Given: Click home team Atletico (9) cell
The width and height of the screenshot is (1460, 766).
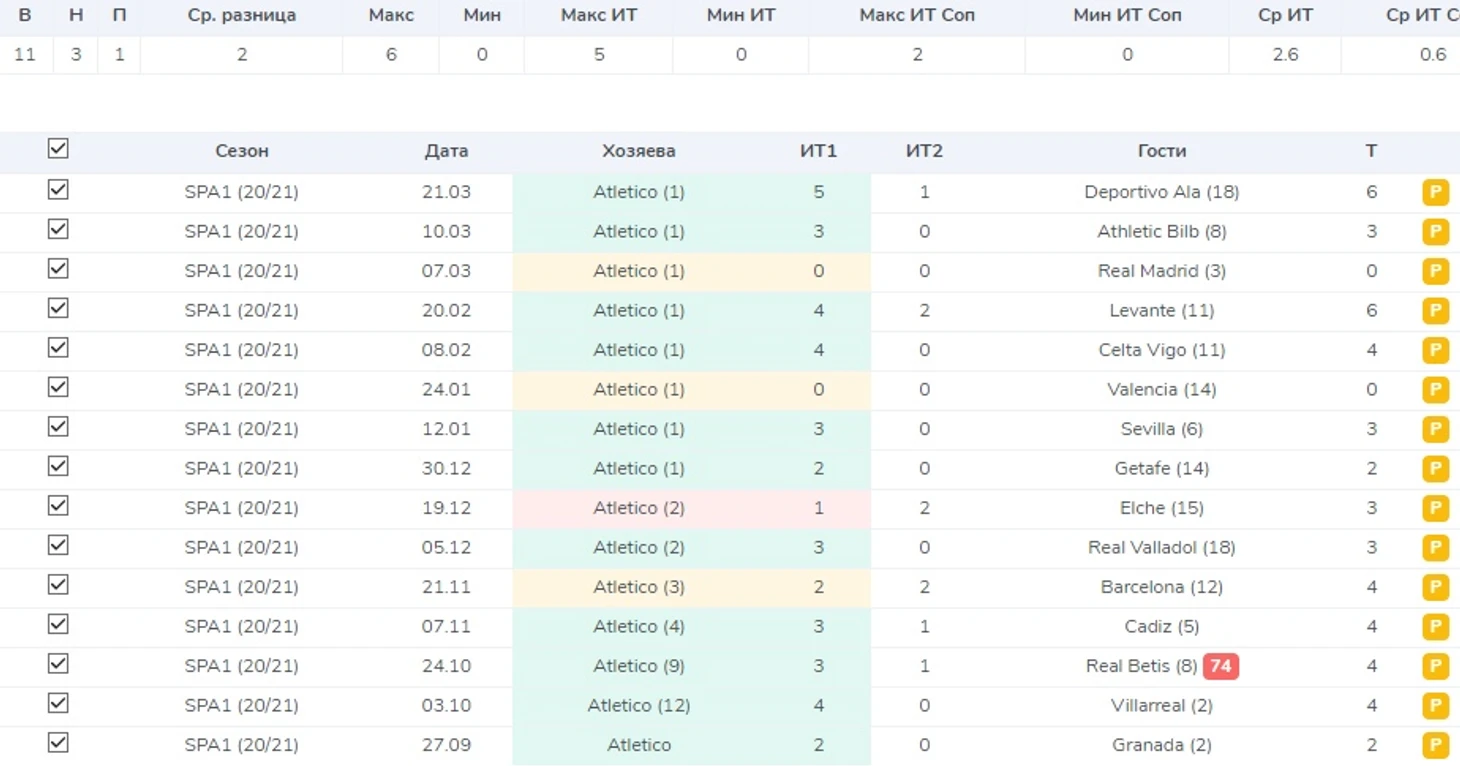Looking at the screenshot, I should (x=639, y=666).
